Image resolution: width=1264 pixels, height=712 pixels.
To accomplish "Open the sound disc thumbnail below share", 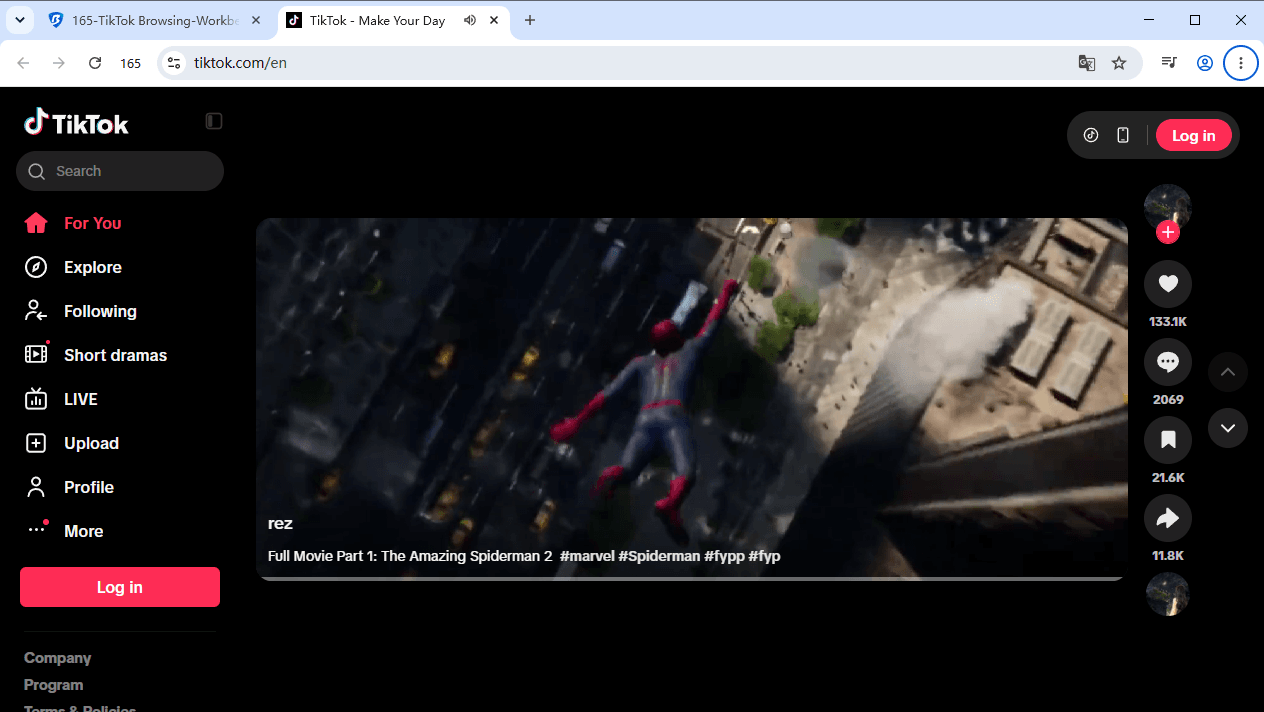I will click(1168, 594).
